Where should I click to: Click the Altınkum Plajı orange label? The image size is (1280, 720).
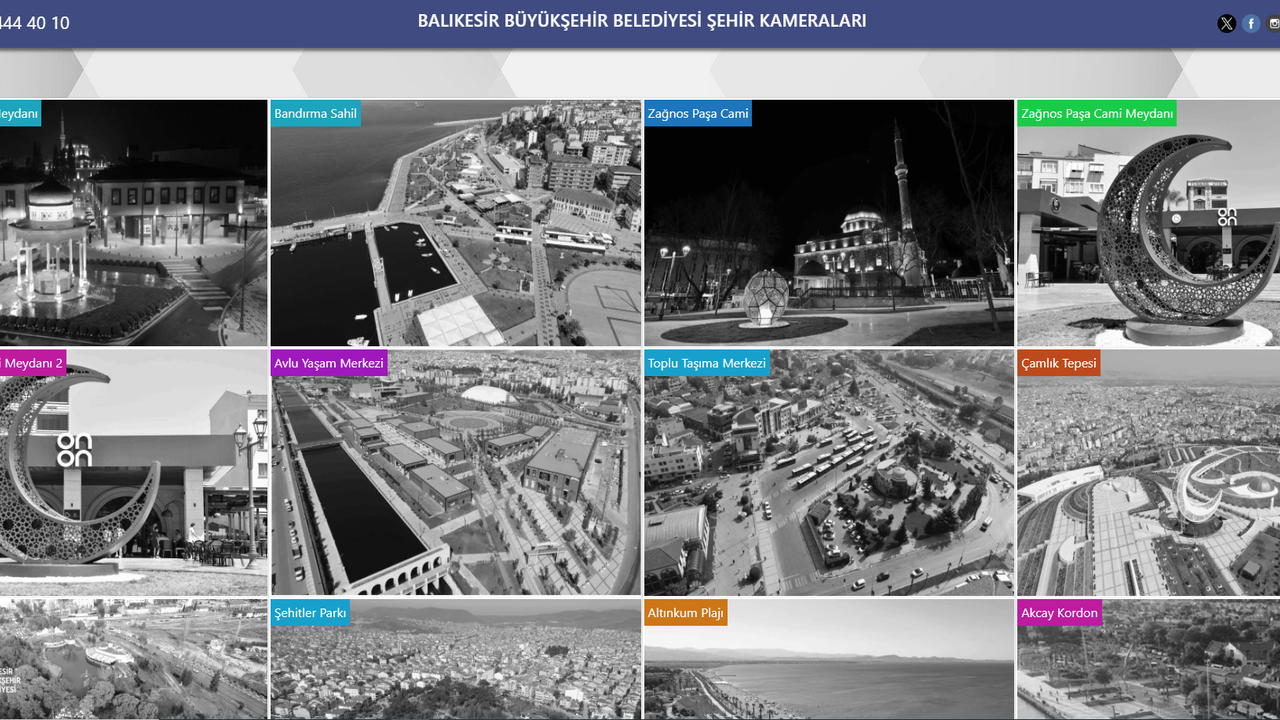click(686, 613)
